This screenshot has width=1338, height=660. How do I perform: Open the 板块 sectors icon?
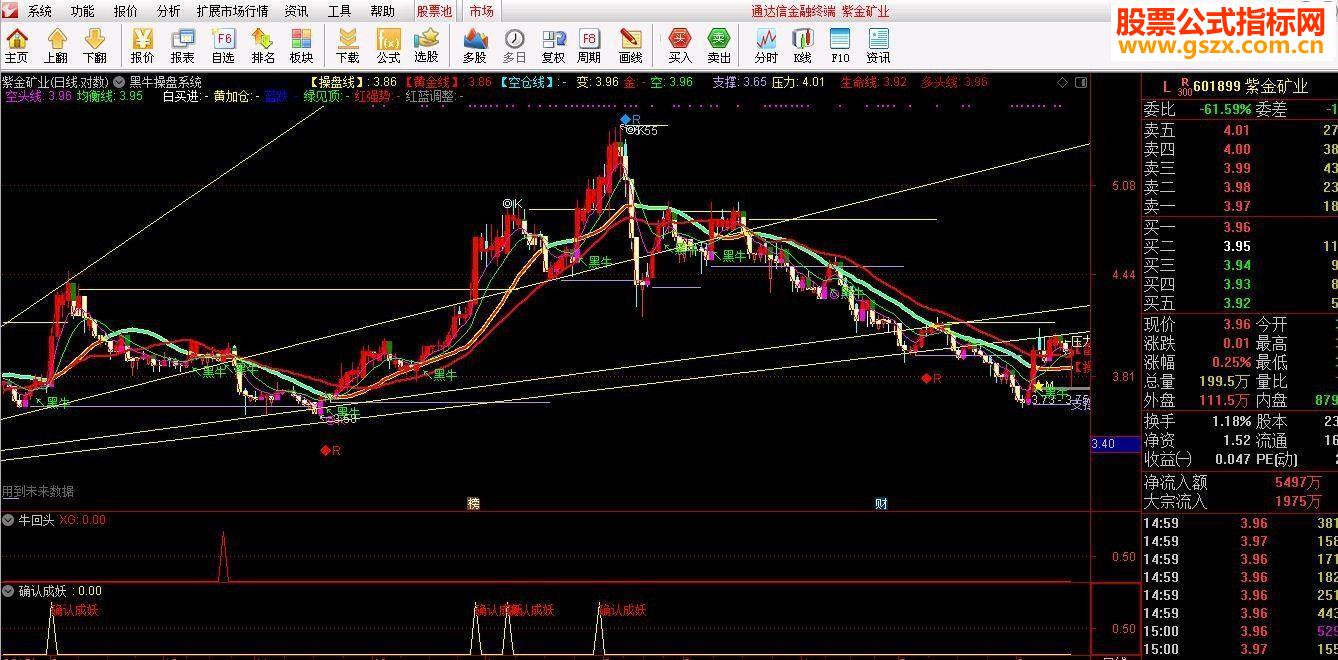pyautogui.click(x=301, y=46)
